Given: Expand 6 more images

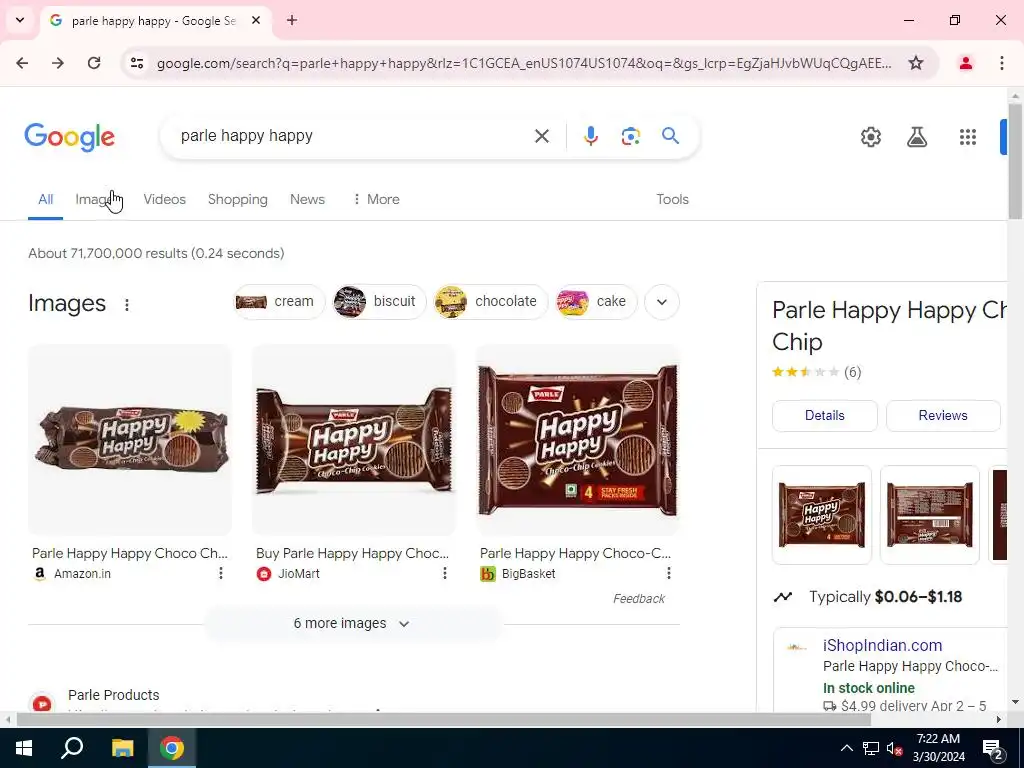Looking at the screenshot, I should click(353, 624).
